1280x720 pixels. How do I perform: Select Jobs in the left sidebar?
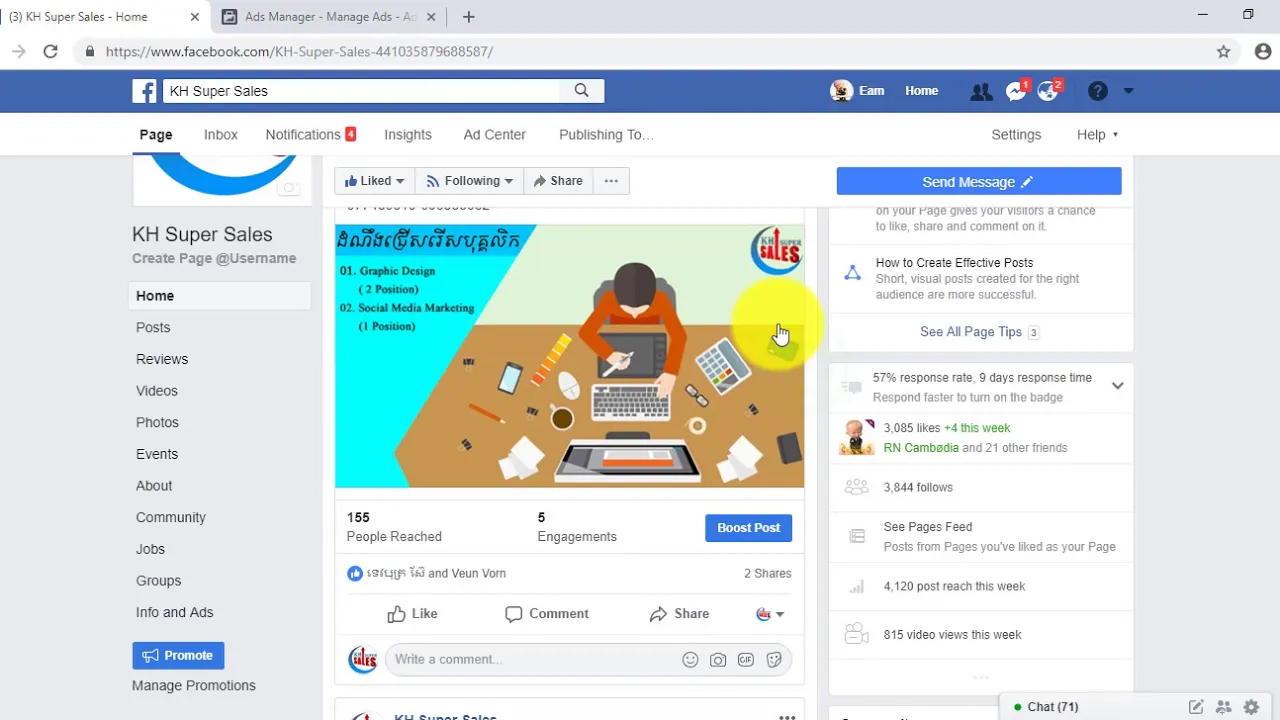(x=151, y=549)
